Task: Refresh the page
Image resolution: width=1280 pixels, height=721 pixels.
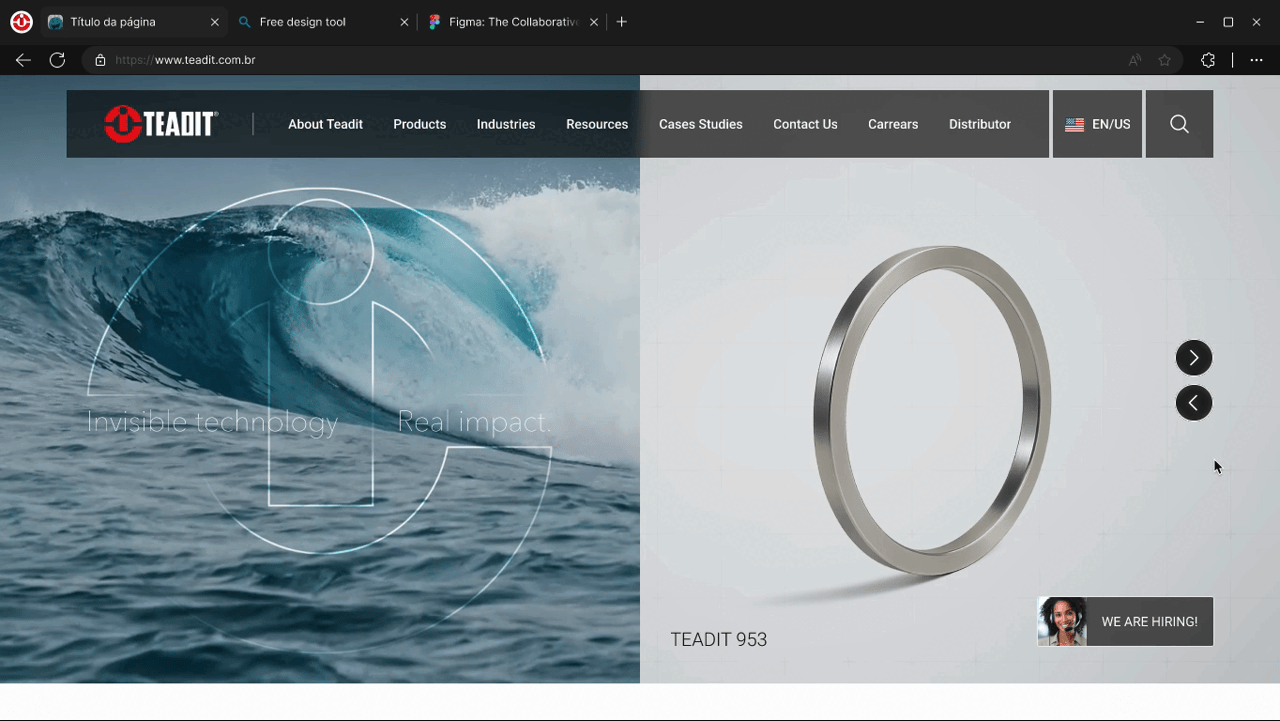Action: point(57,60)
